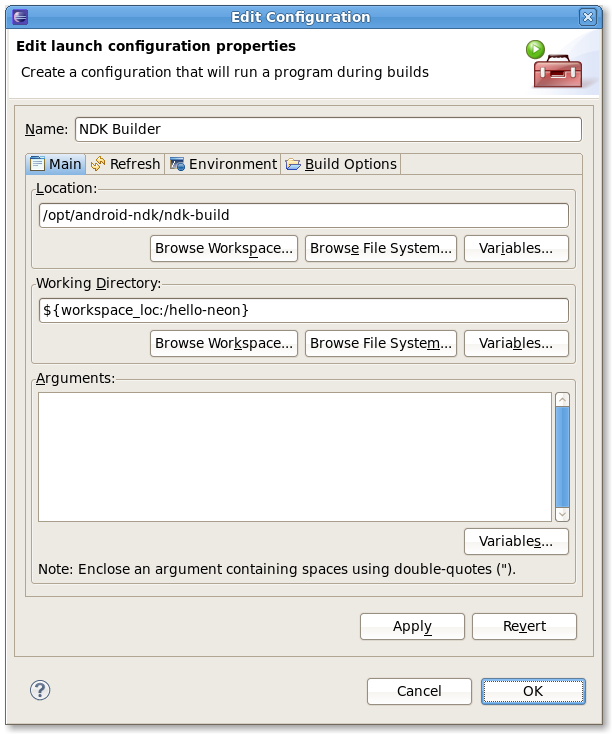The width and height of the screenshot is (612, 734).
Task: Close the Edit Configuration dialog
Action: point(587,17)
